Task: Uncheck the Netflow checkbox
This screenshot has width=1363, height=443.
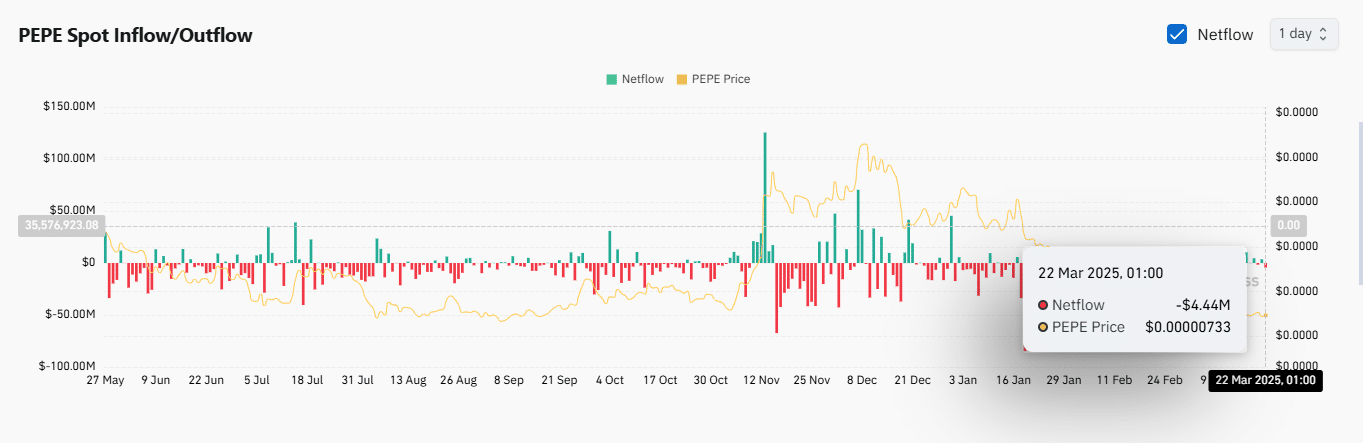Action: pos(1177,34)
